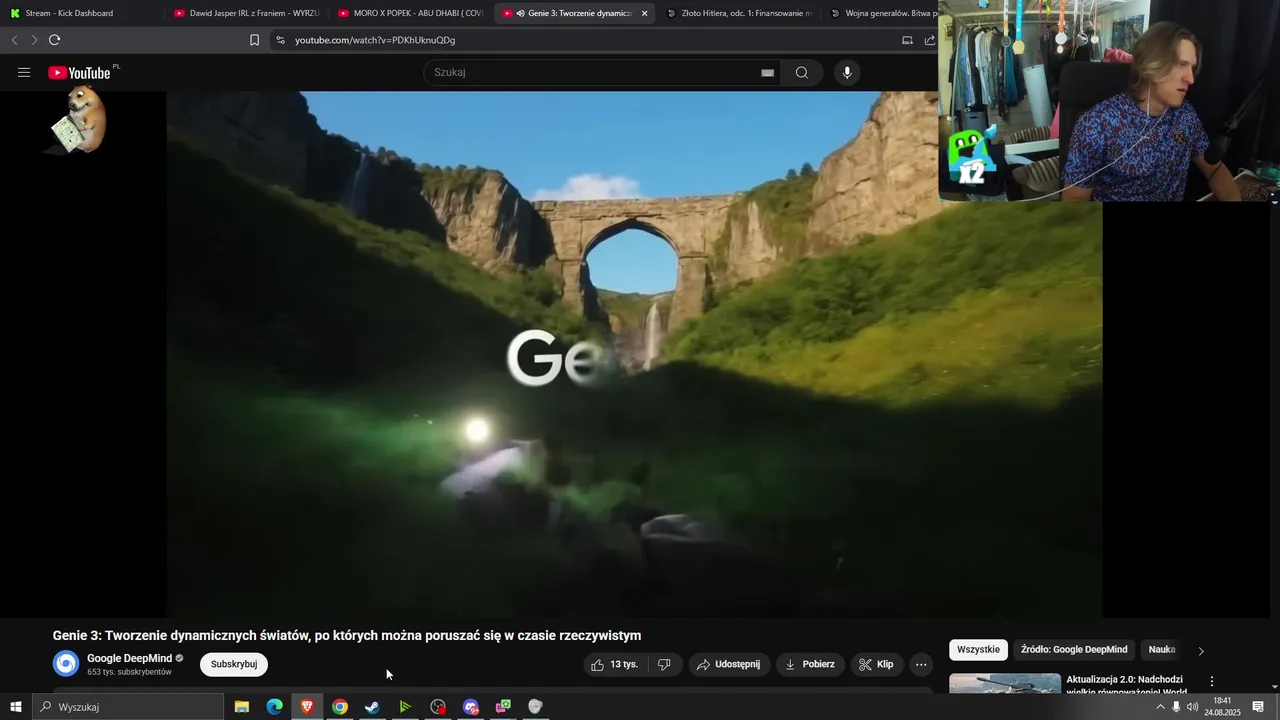Click the Windows taskbar Wyszukaj search box
This screenshot has height=720, width=1280.
128,707
